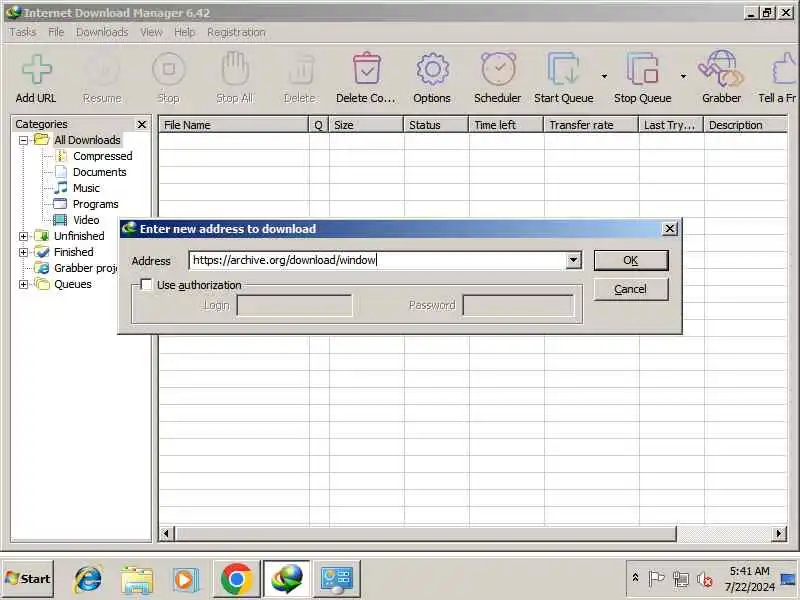Viewport: 800px width, 600px height.
Task: Expand the Unfinished tree node
Action: click(23, 236)
